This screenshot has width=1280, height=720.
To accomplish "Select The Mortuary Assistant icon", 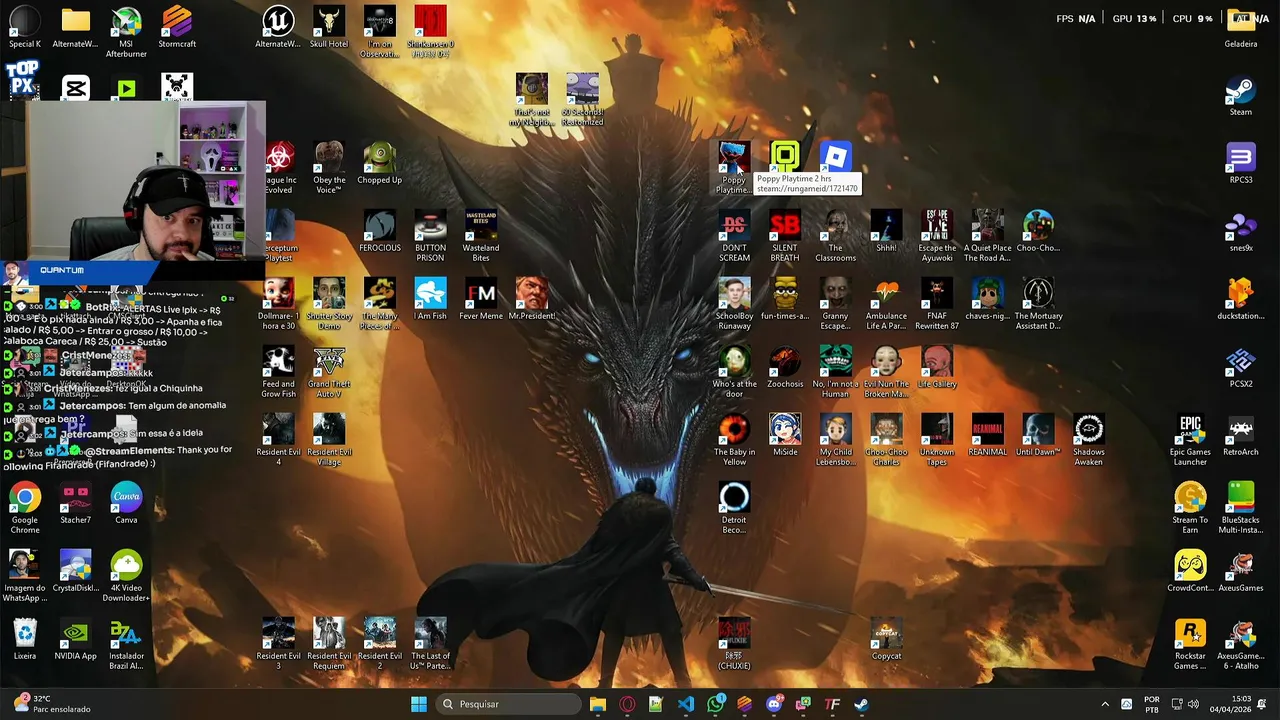I will coord(1038,304).
